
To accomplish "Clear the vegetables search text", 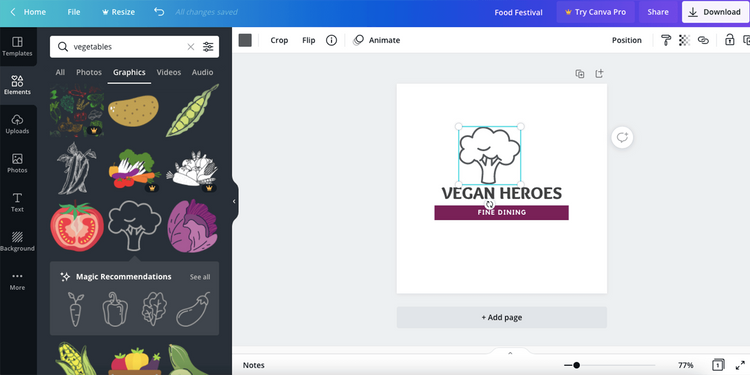I will tap(190, 47).
